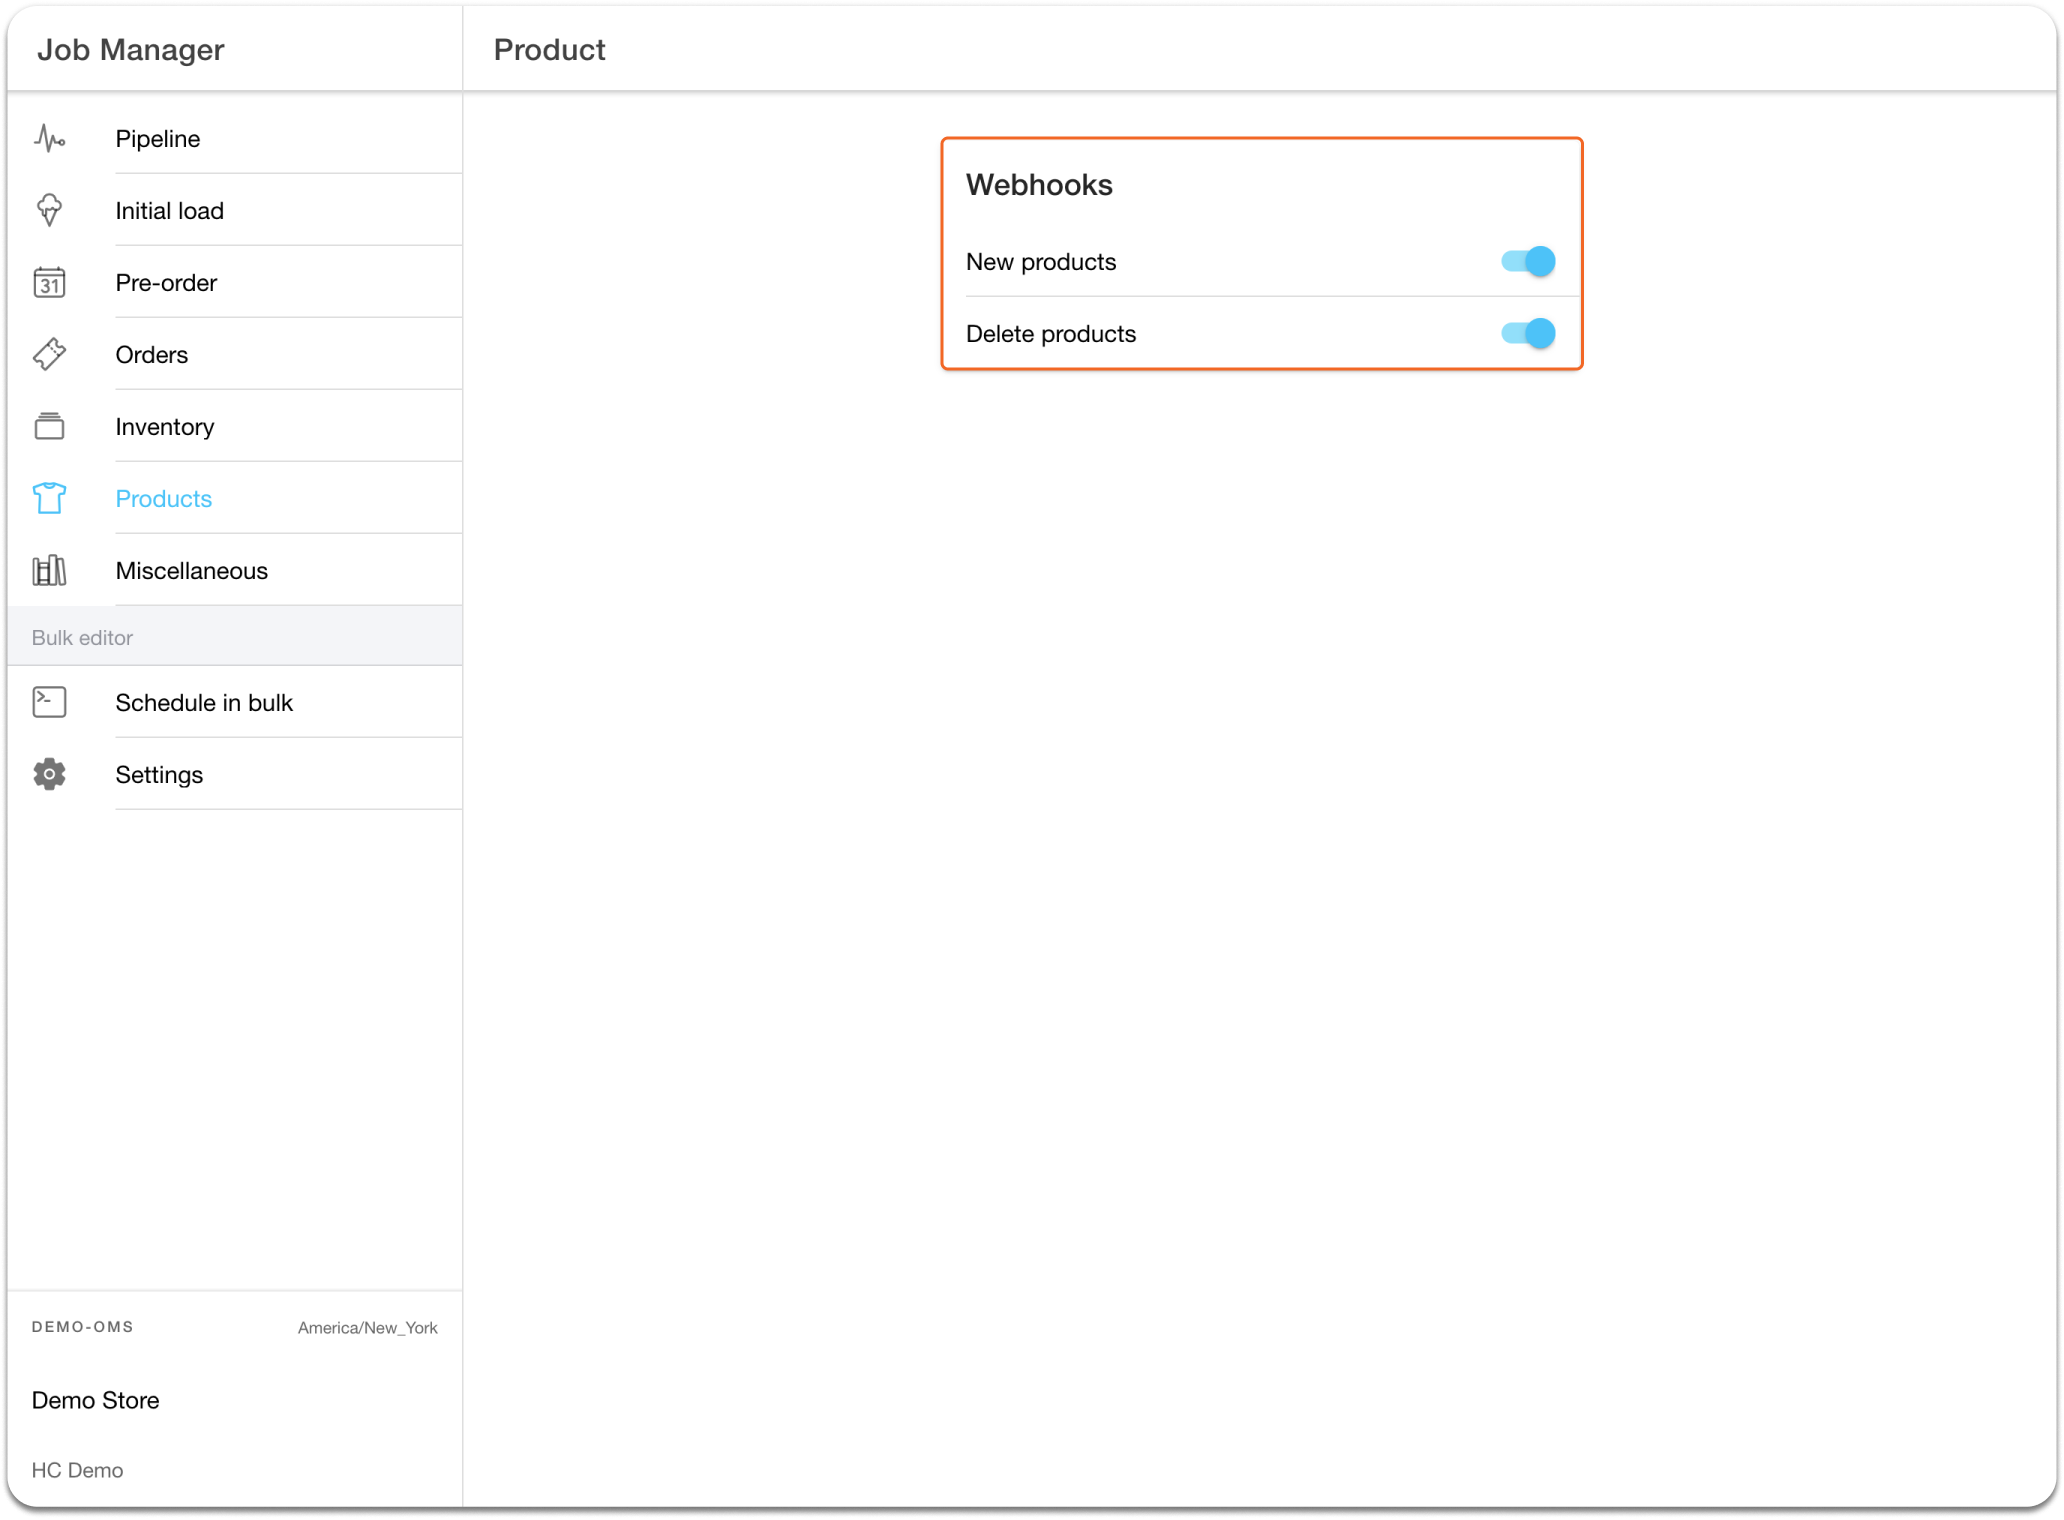The height and width of the screenshot is (1520, 2064).
Task: Click the Inventory box icon
Action: click(49, 427)
